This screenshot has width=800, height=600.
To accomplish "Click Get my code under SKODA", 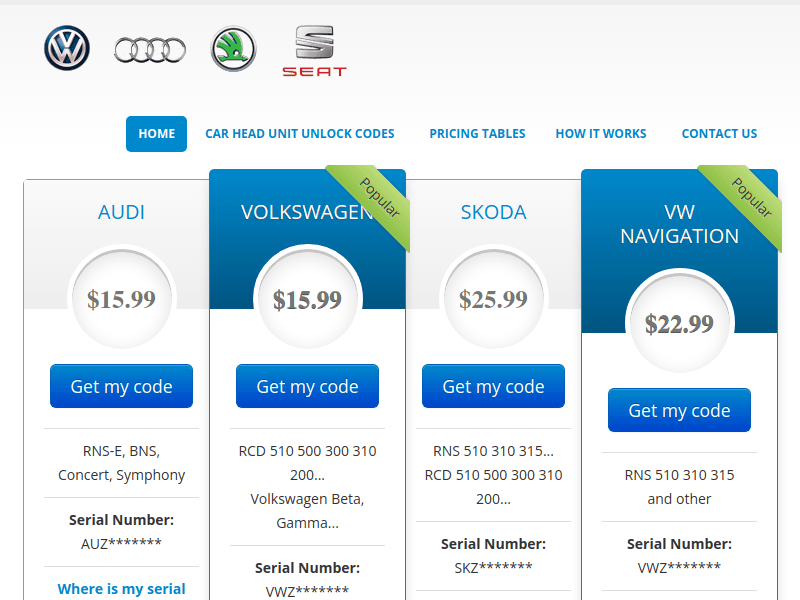I will [x=493, y=386].
